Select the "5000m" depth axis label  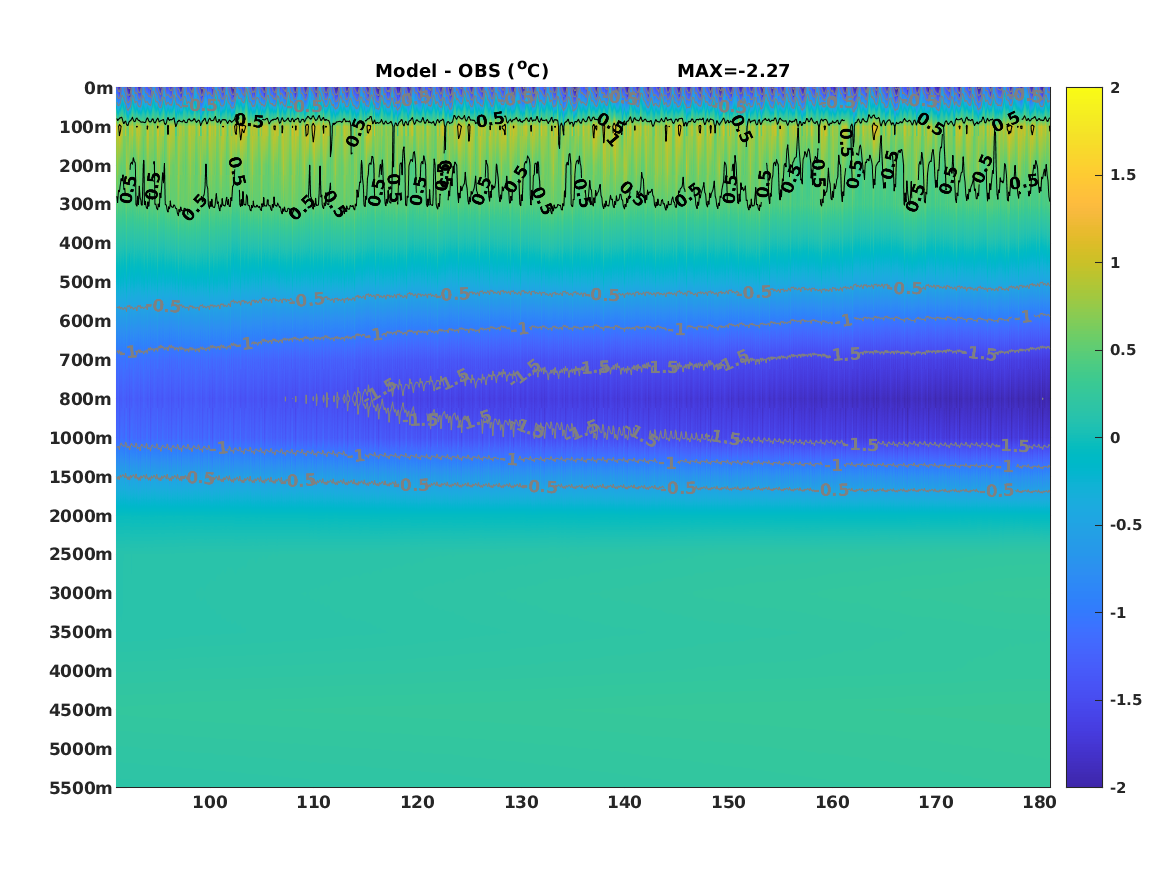[81, 749]
